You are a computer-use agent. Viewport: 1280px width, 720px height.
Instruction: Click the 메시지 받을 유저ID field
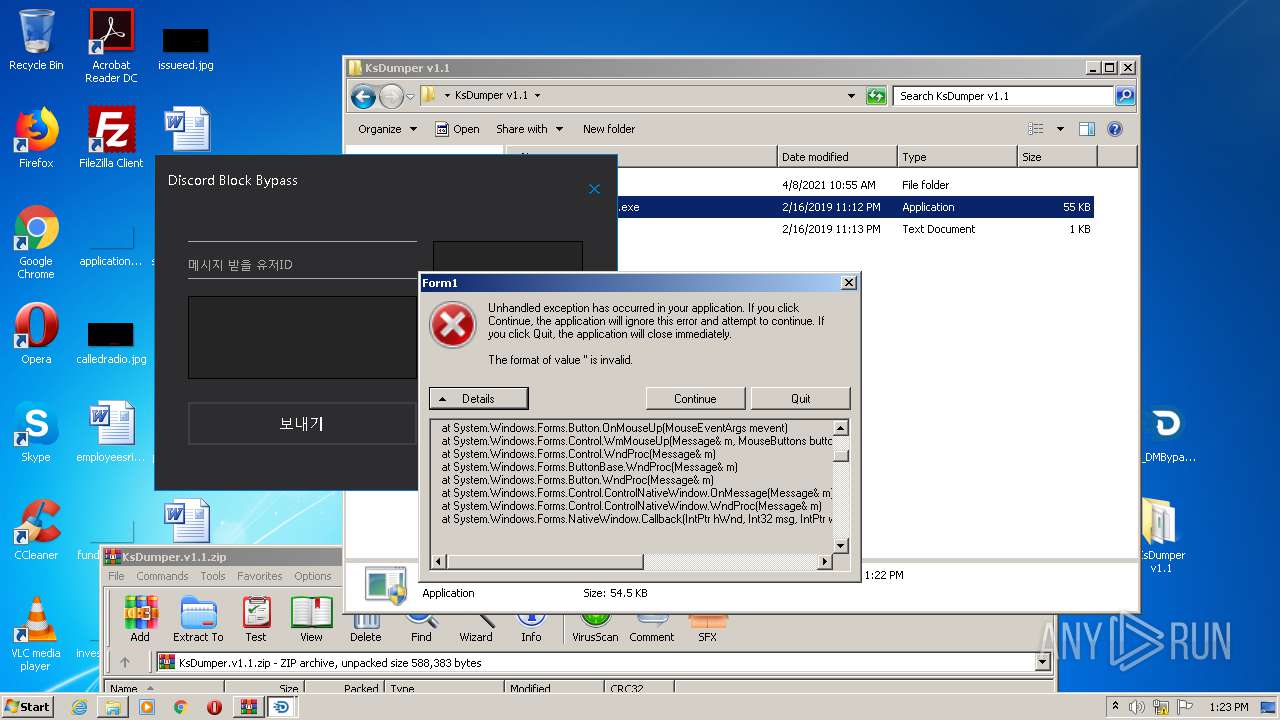(302, 265)
